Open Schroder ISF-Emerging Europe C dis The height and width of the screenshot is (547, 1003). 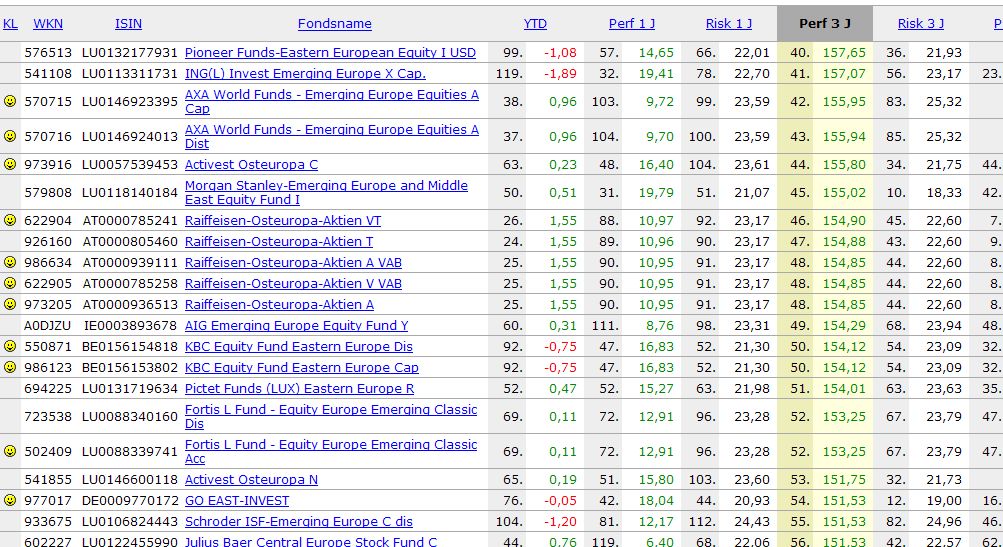pyautogui.click(x=299, y=522)
